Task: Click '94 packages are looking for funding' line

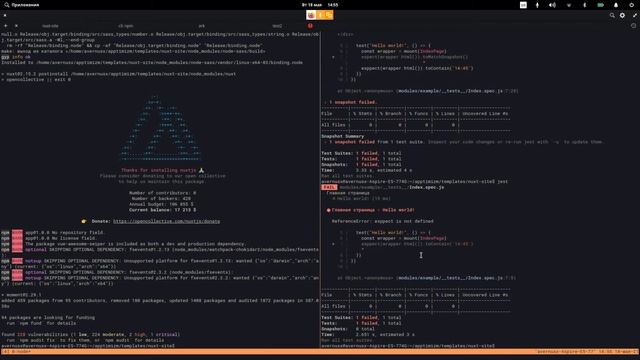Action: point(48,318)
